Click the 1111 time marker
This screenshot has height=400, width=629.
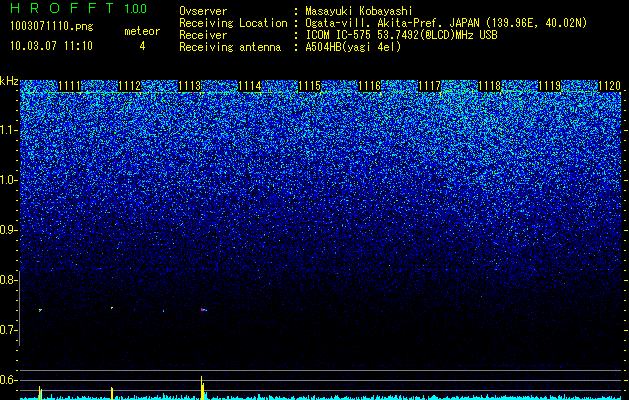tap(69, 86)
